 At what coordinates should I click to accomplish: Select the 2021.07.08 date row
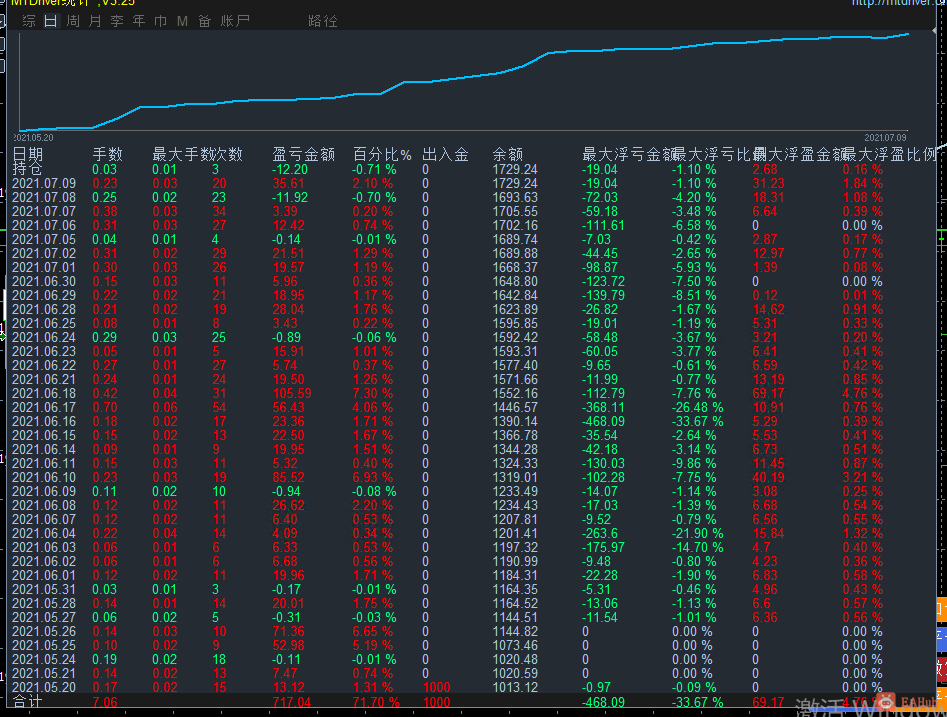pyautogui.click(x=44, y=197)
